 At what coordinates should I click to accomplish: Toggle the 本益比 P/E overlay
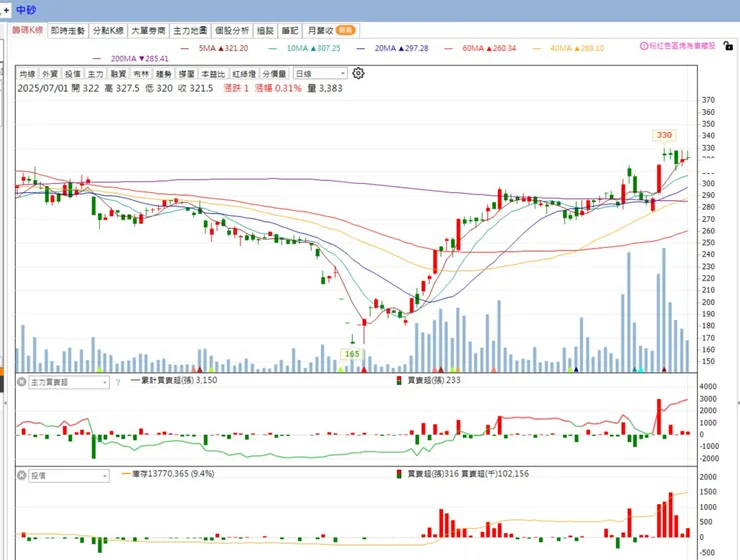click(x=213, y=74)
